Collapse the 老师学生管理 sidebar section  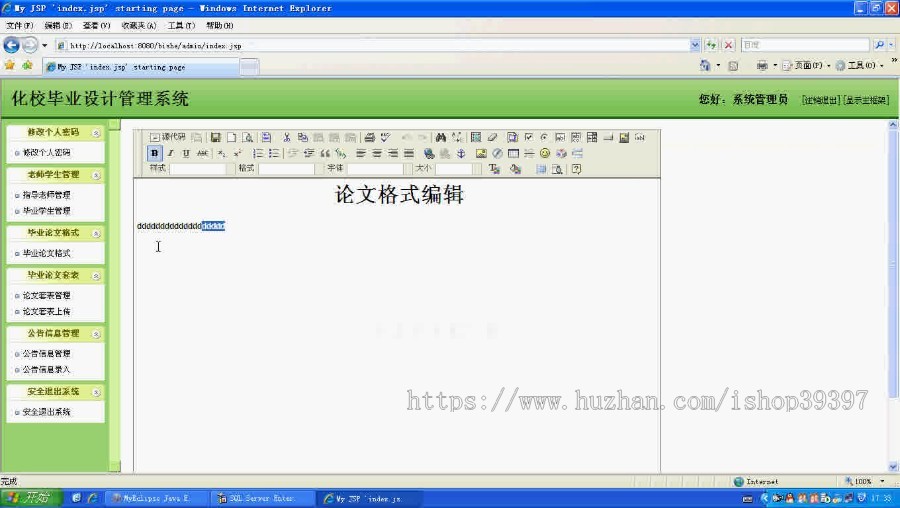pyautogui.click(x=96, y=175)
